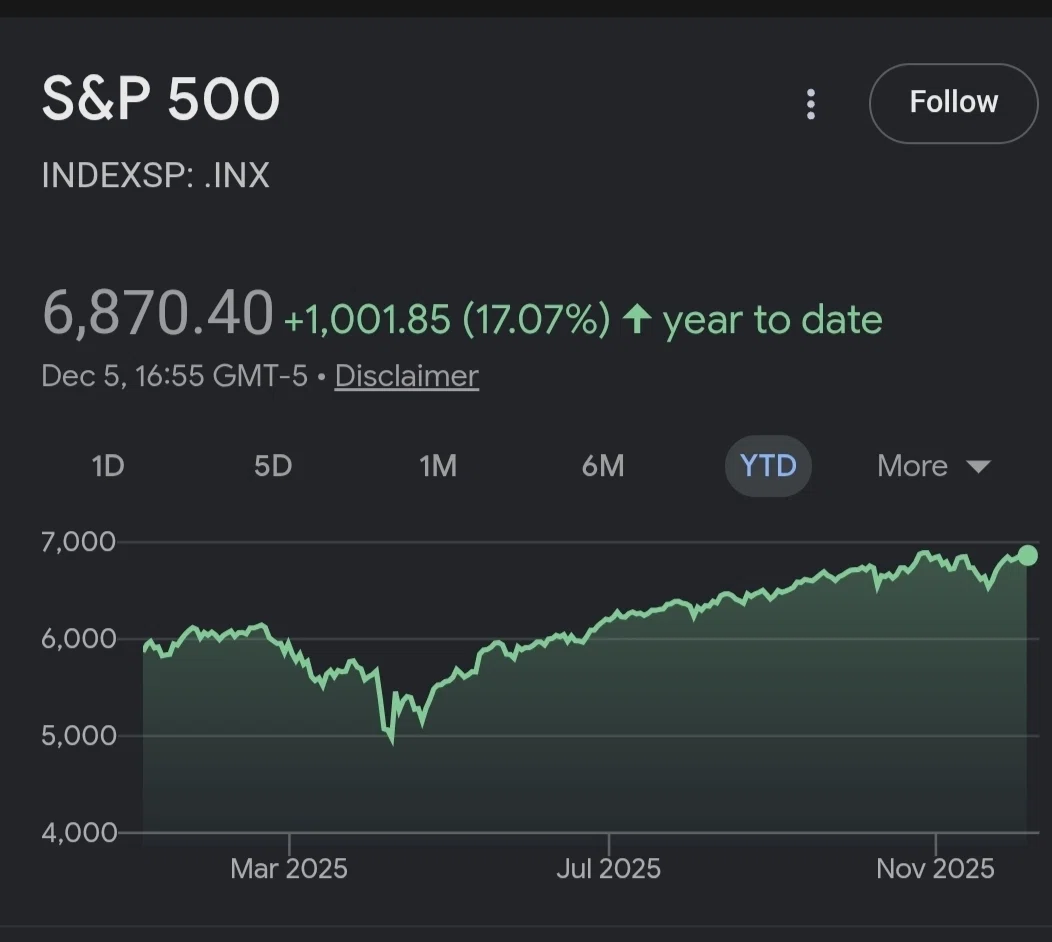
Task: Click the Nov 2025 axis label
Action: [x=935, y=869]
